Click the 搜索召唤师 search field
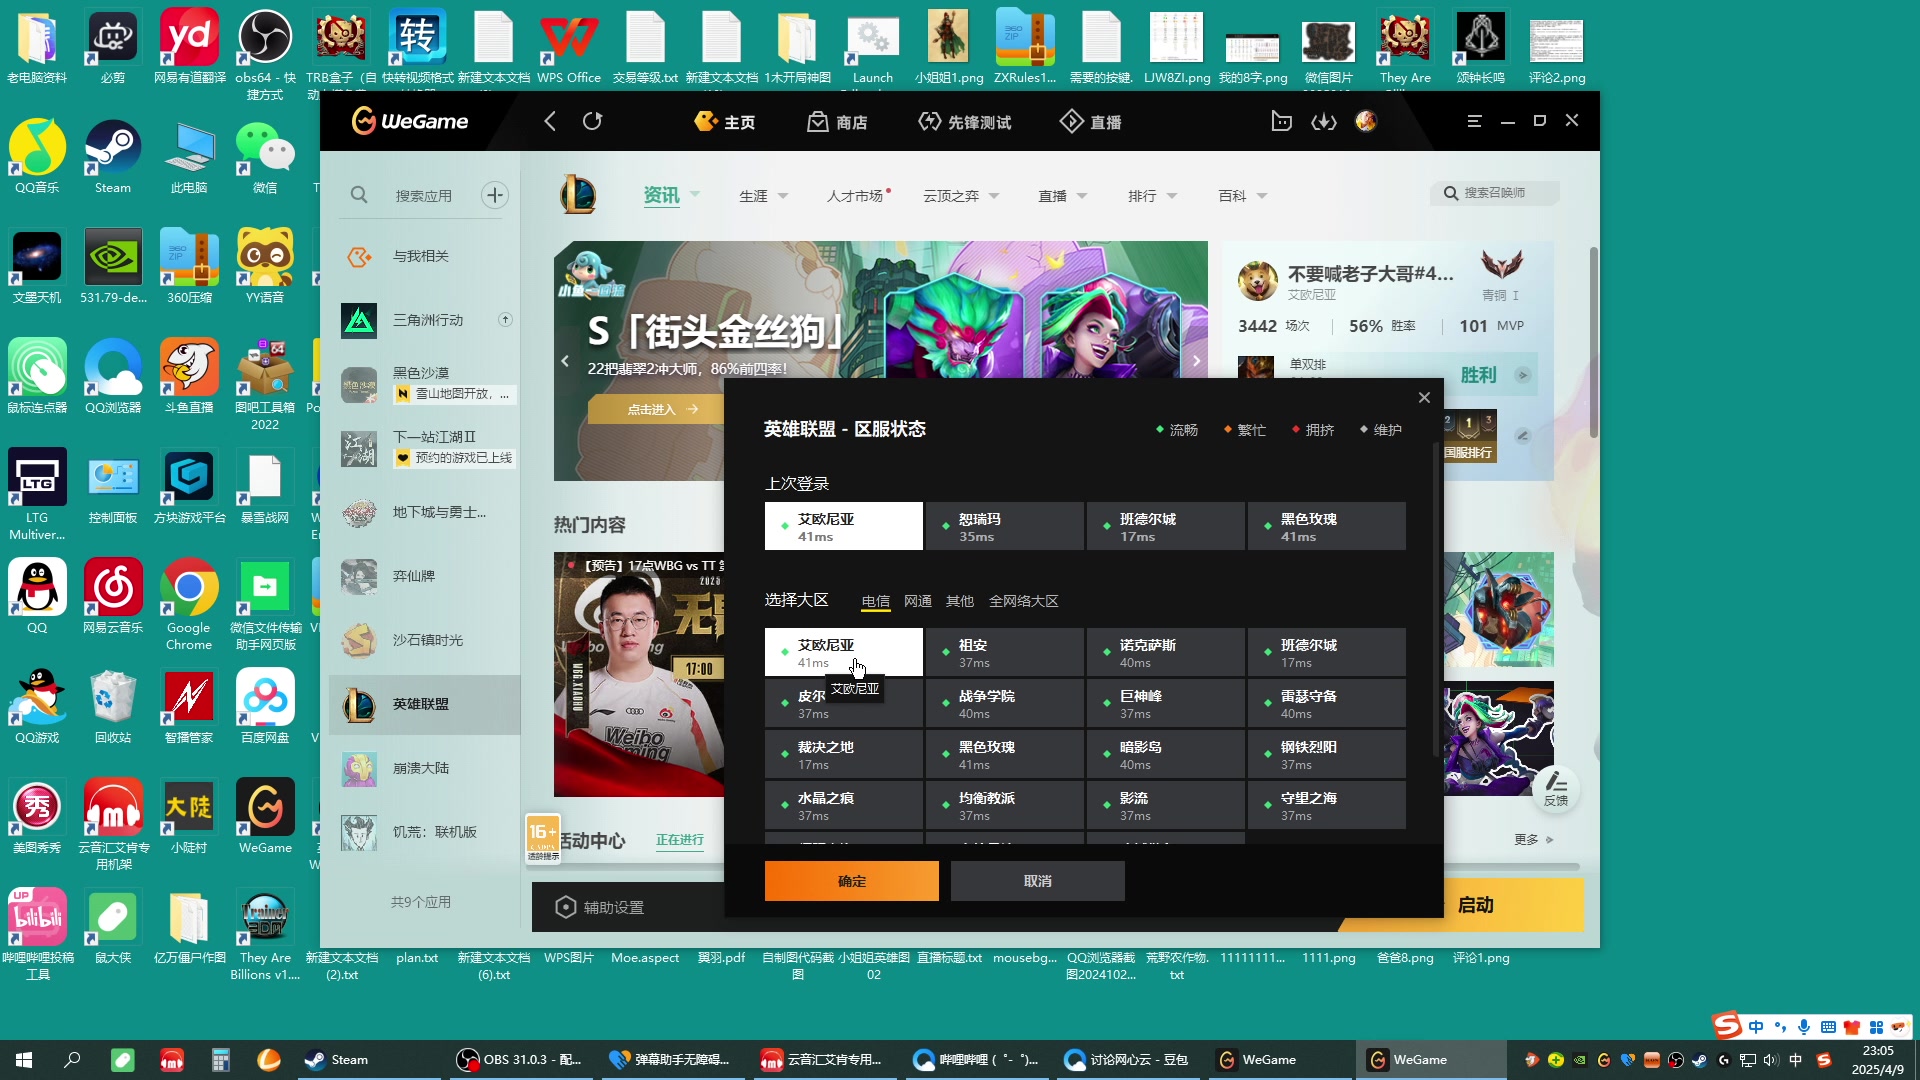1920x1080 pixels. 1496,193
